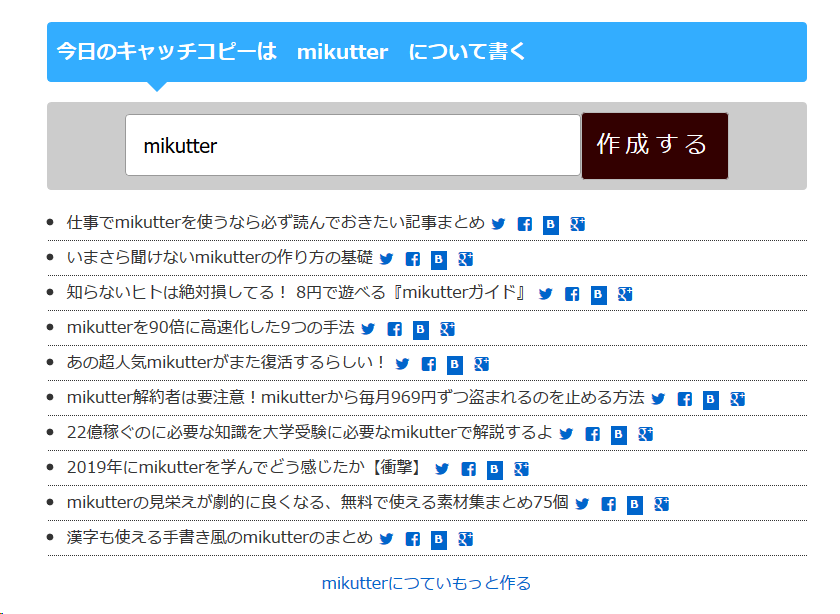Focus the mikutter keyword input field

[352, 146]
